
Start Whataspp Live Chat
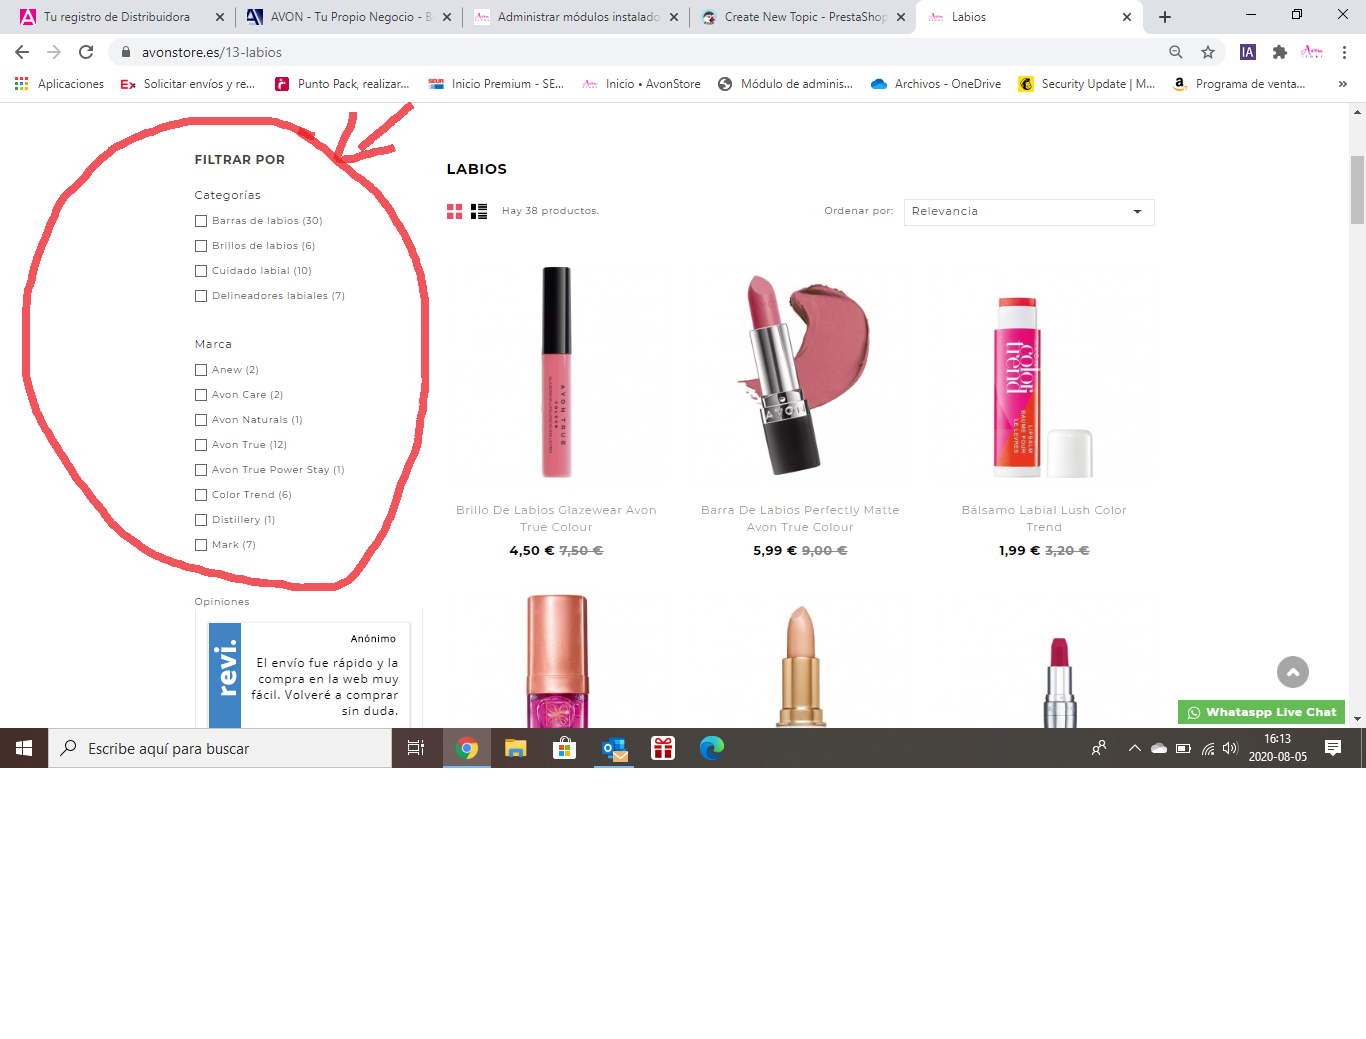coord(1261,712)
